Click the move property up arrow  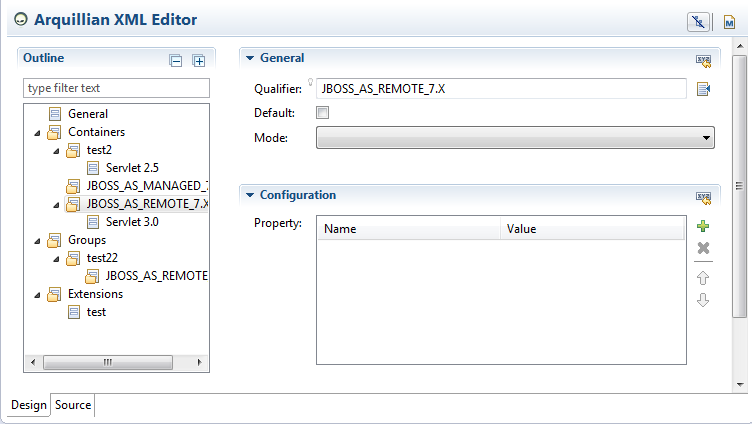703,278
